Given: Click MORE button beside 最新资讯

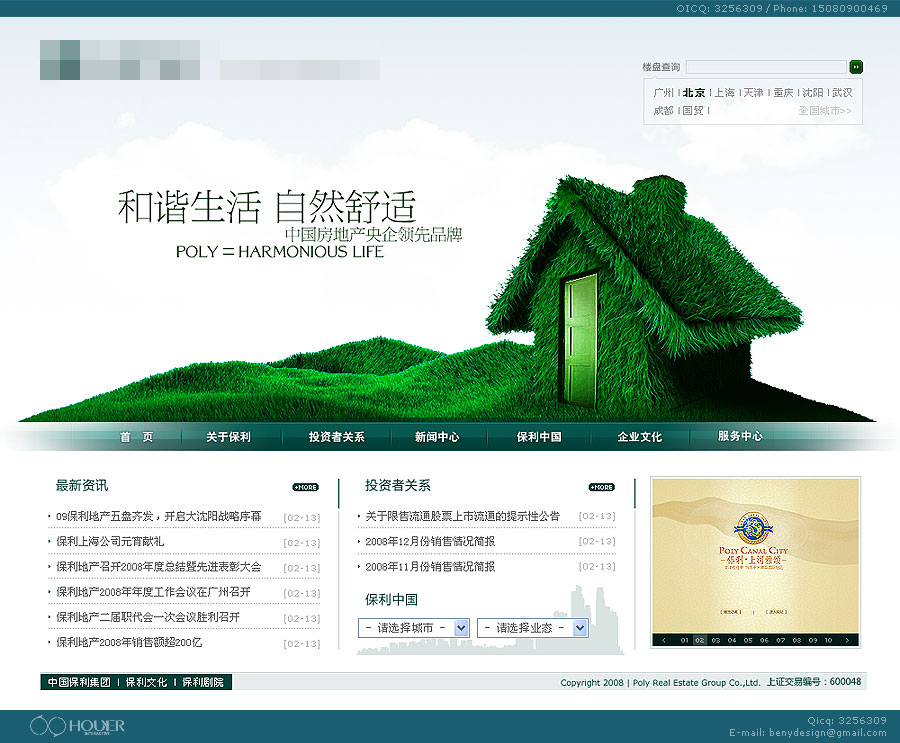Looking at the screenshot, I should (x=305, y=487).
